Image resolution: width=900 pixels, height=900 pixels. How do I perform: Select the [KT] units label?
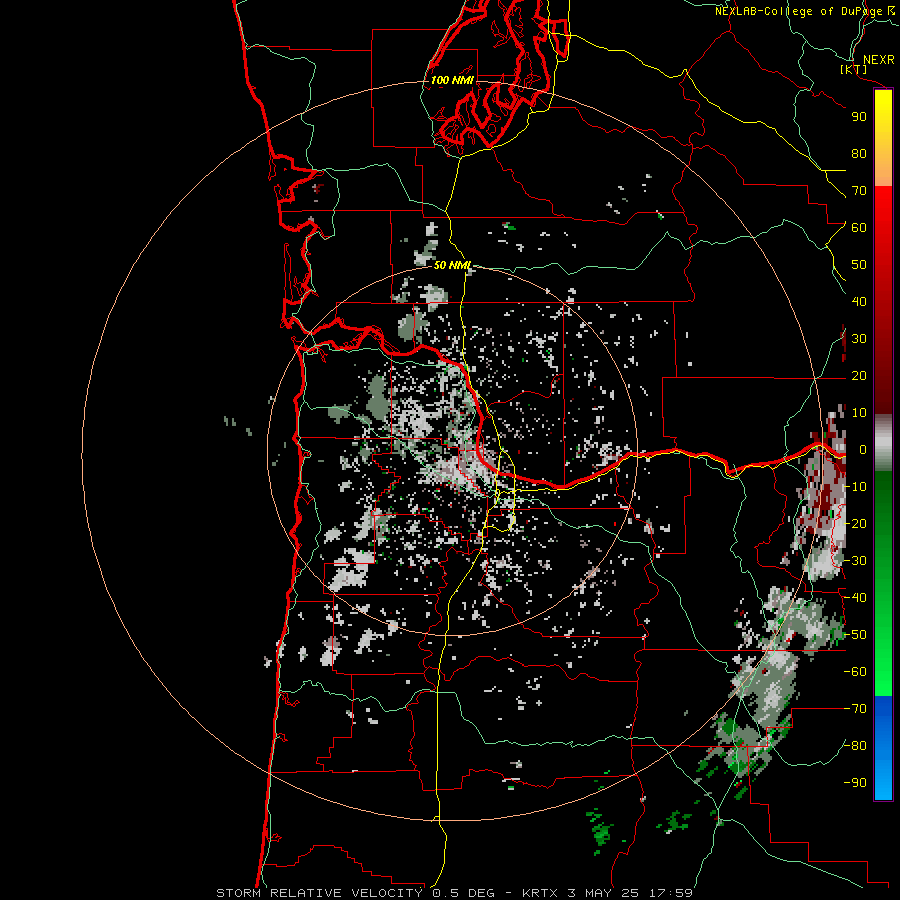pyautogui.click(x=854, y=69)
